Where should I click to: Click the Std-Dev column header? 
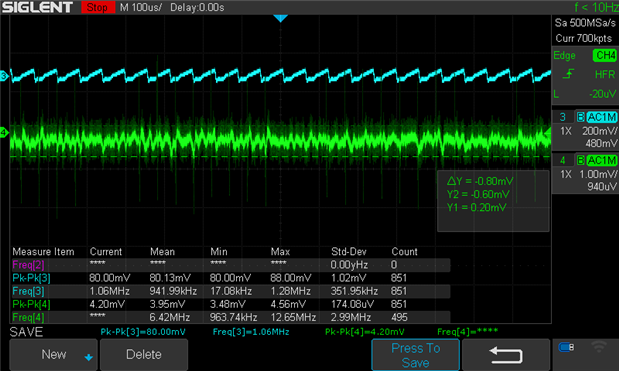pos(349,252)
